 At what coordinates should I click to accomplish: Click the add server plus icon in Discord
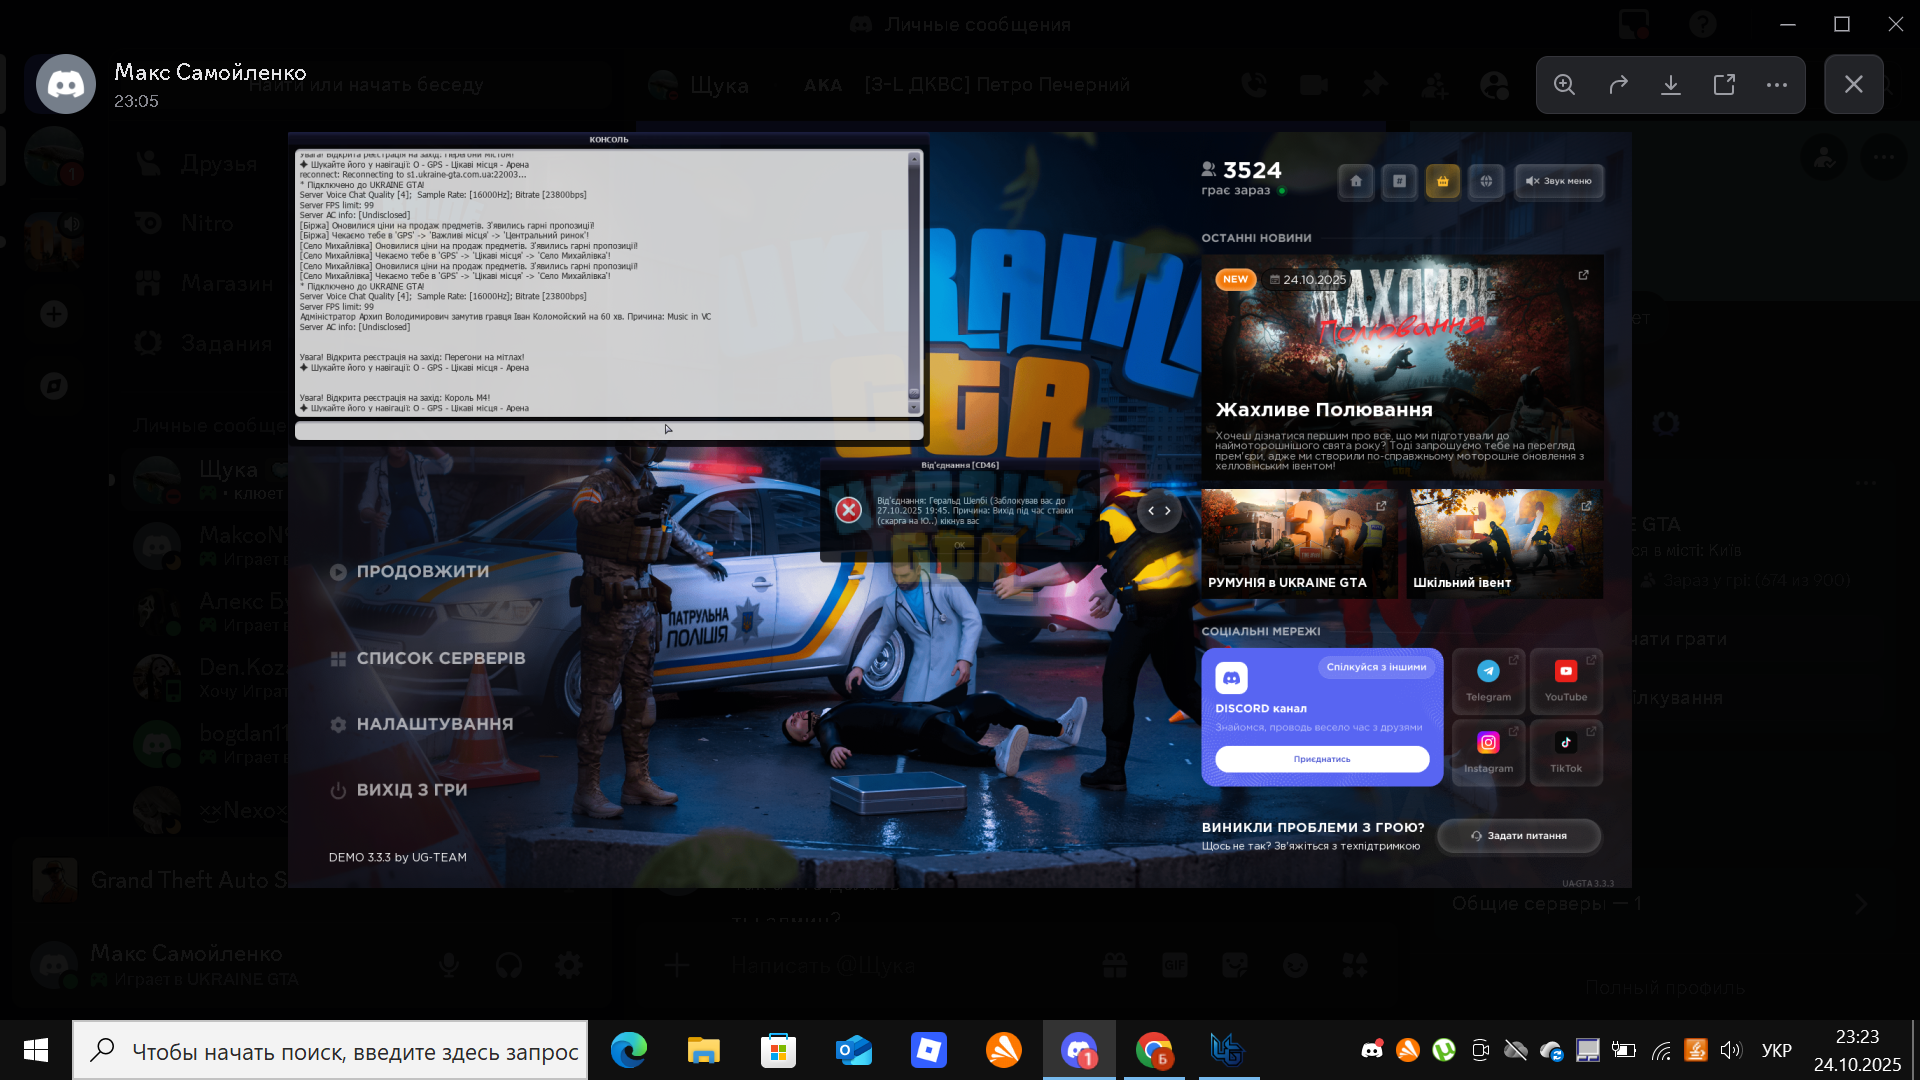(54, 314)
